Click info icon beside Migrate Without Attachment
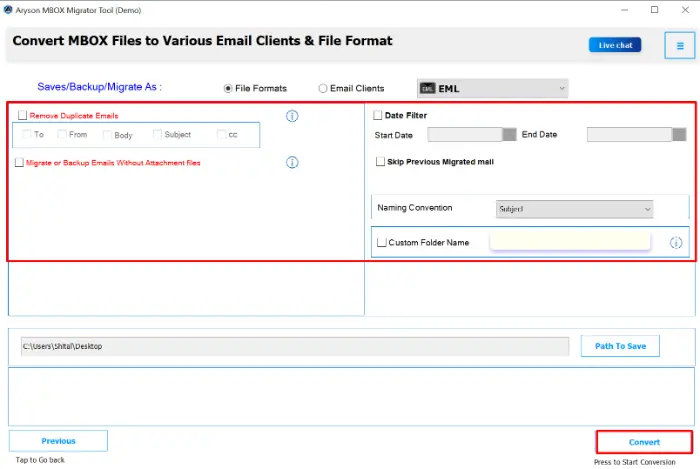 point(292,162)
